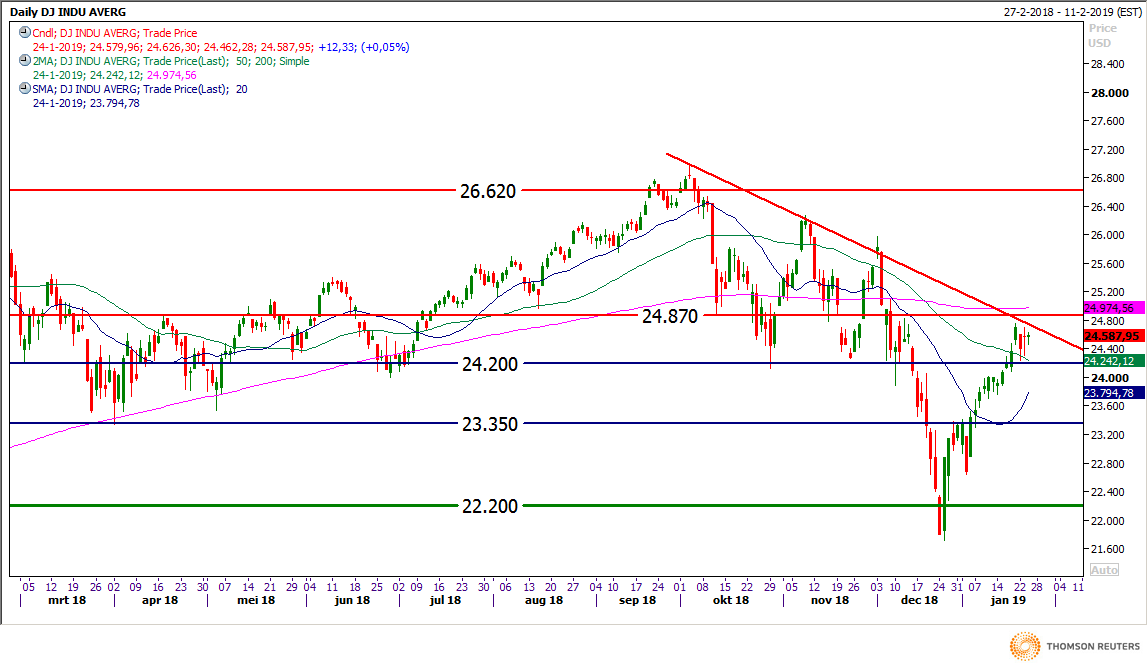Image resolution: width=1148 pixels, height=665 pixels.
Task: Click the blue 23.794,78 price tag
Action: click(x=1111, y=393)
